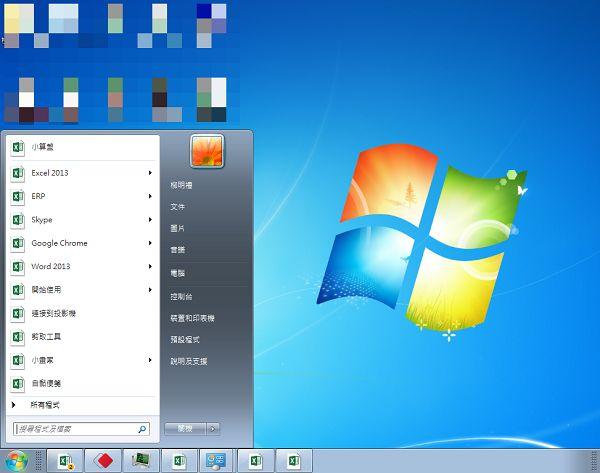The width and height of the screenshot is (600, 473).
Task: Click the icon next to Excel 2013
Action: click(18, 173)
